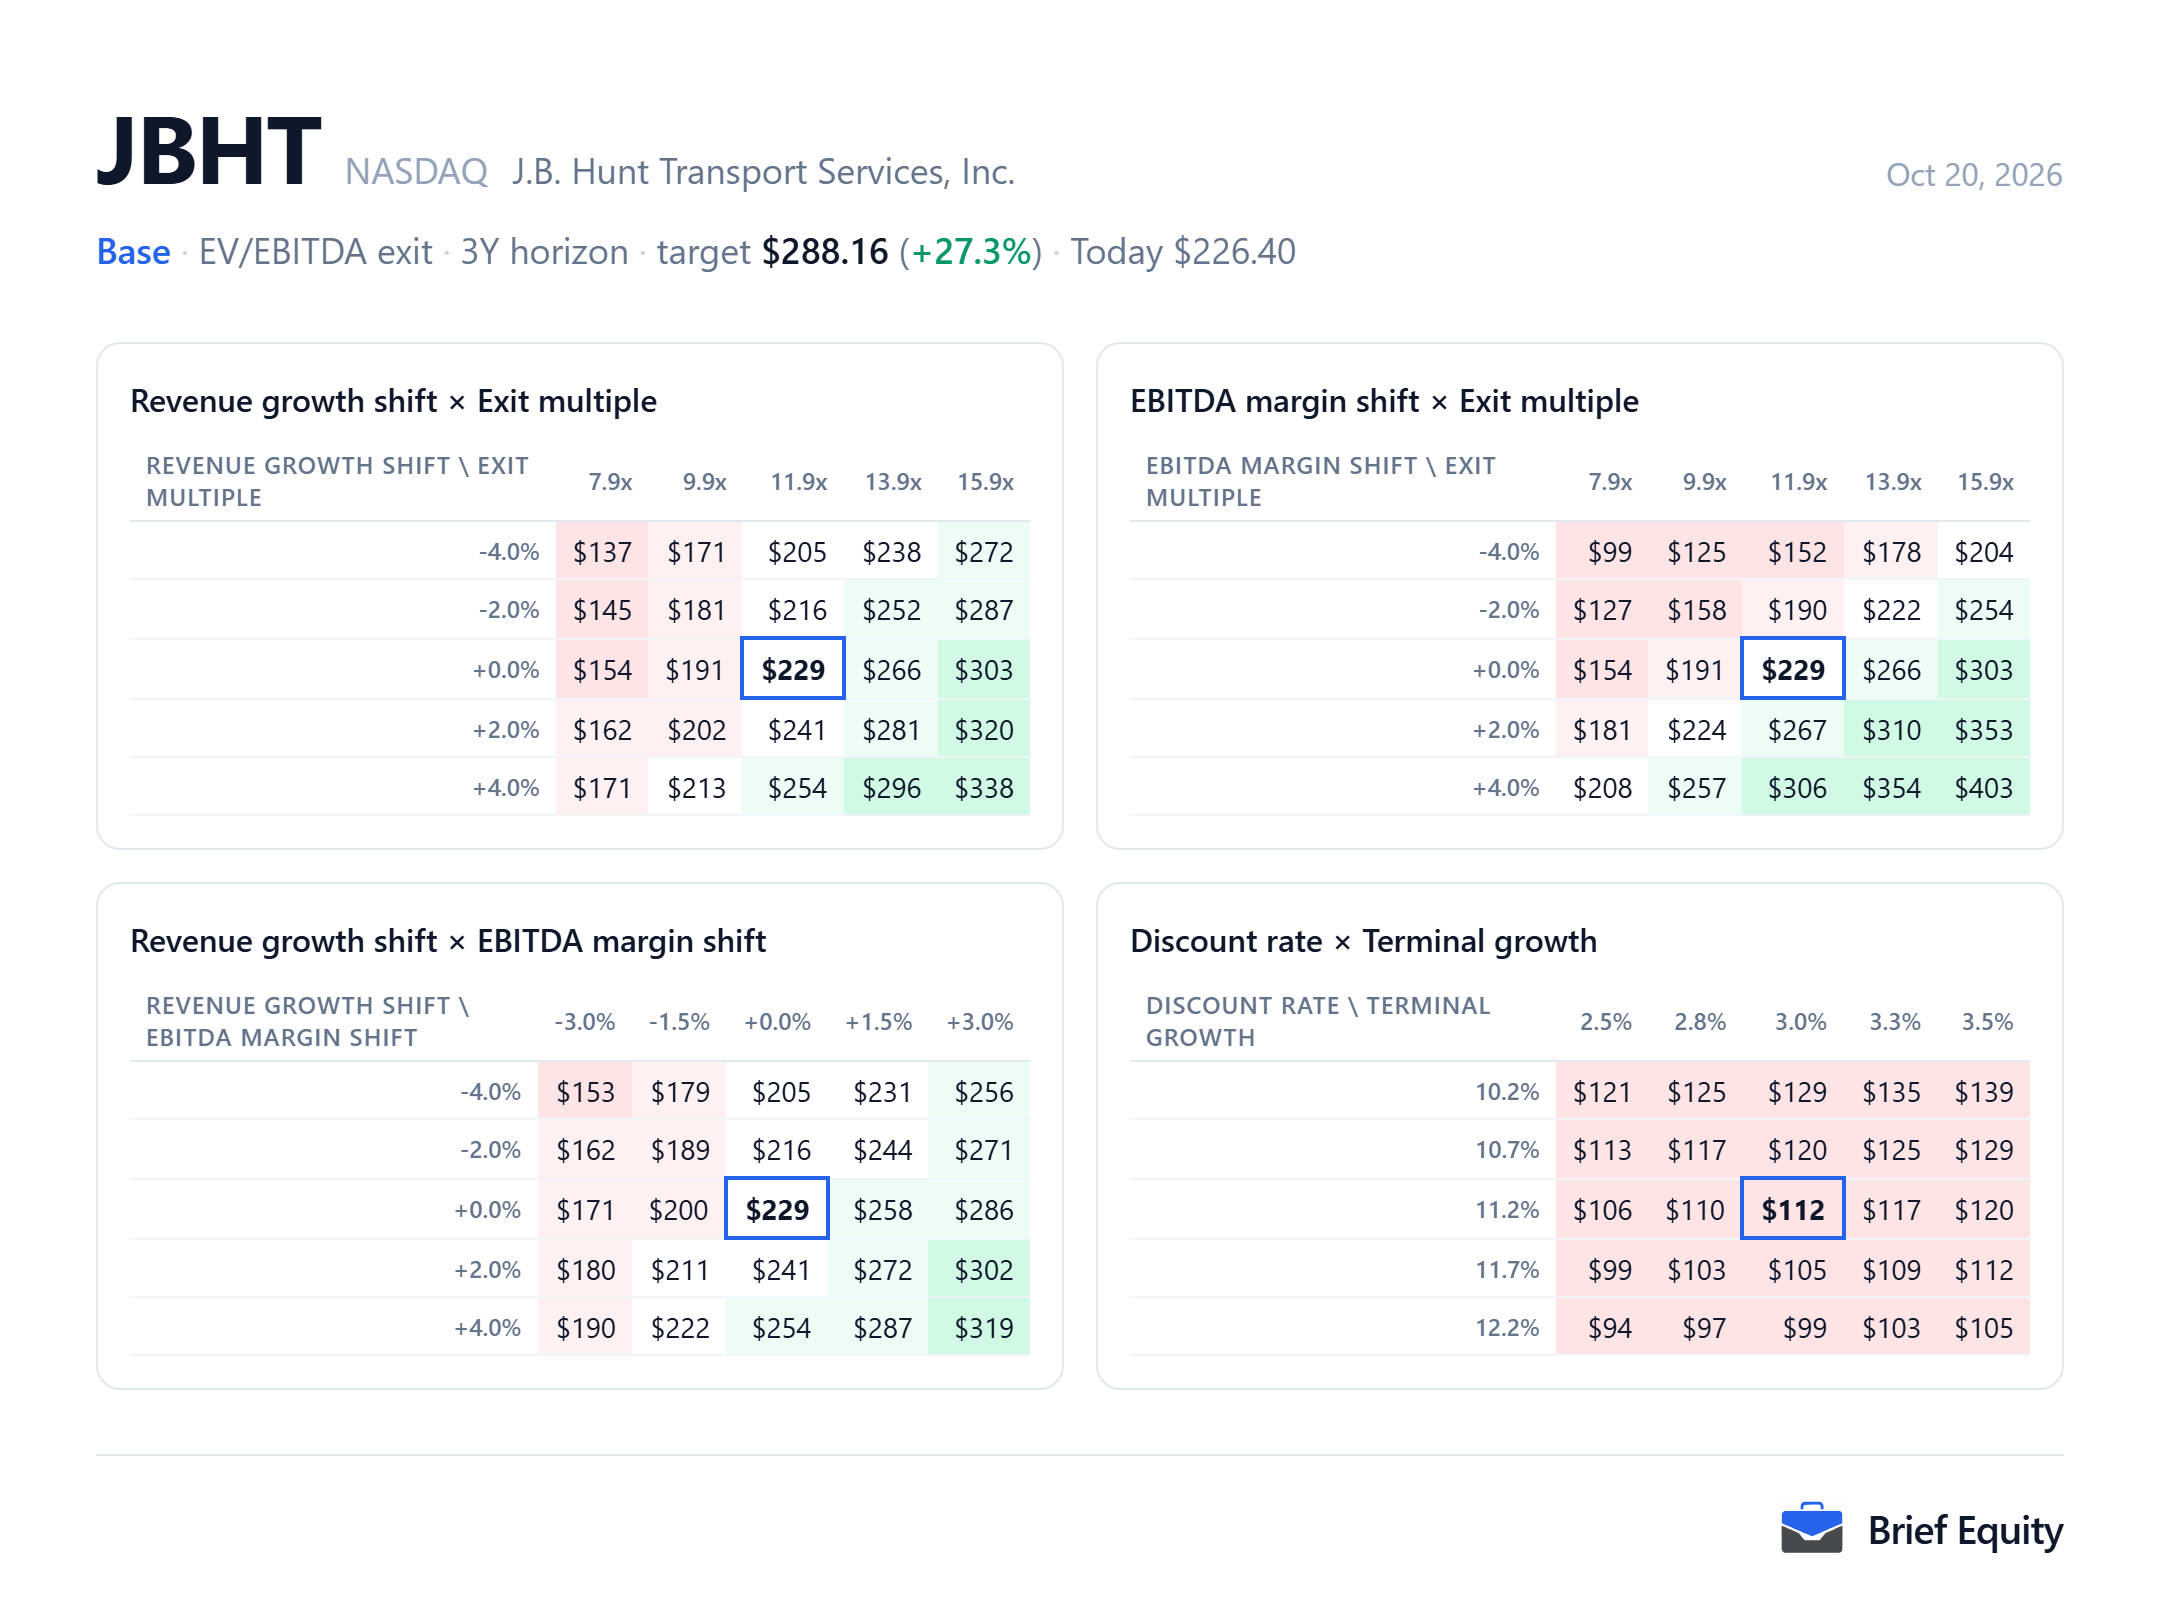Click the J.B. Hunt Transport Services company name
Viewport: 2160px width, 1608px height.
coord(763,172)
